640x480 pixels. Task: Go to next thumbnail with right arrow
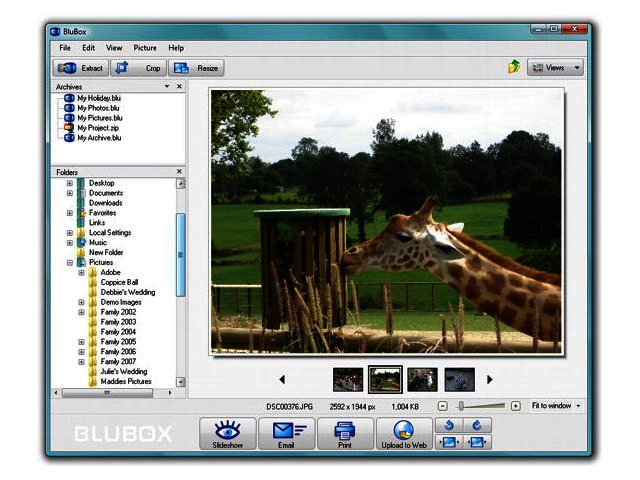(x=489, y=379)
